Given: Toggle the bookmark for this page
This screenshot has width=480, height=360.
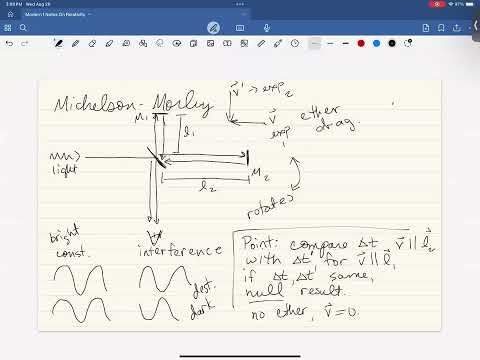Looking at the screenshot, I should point(441,28).
